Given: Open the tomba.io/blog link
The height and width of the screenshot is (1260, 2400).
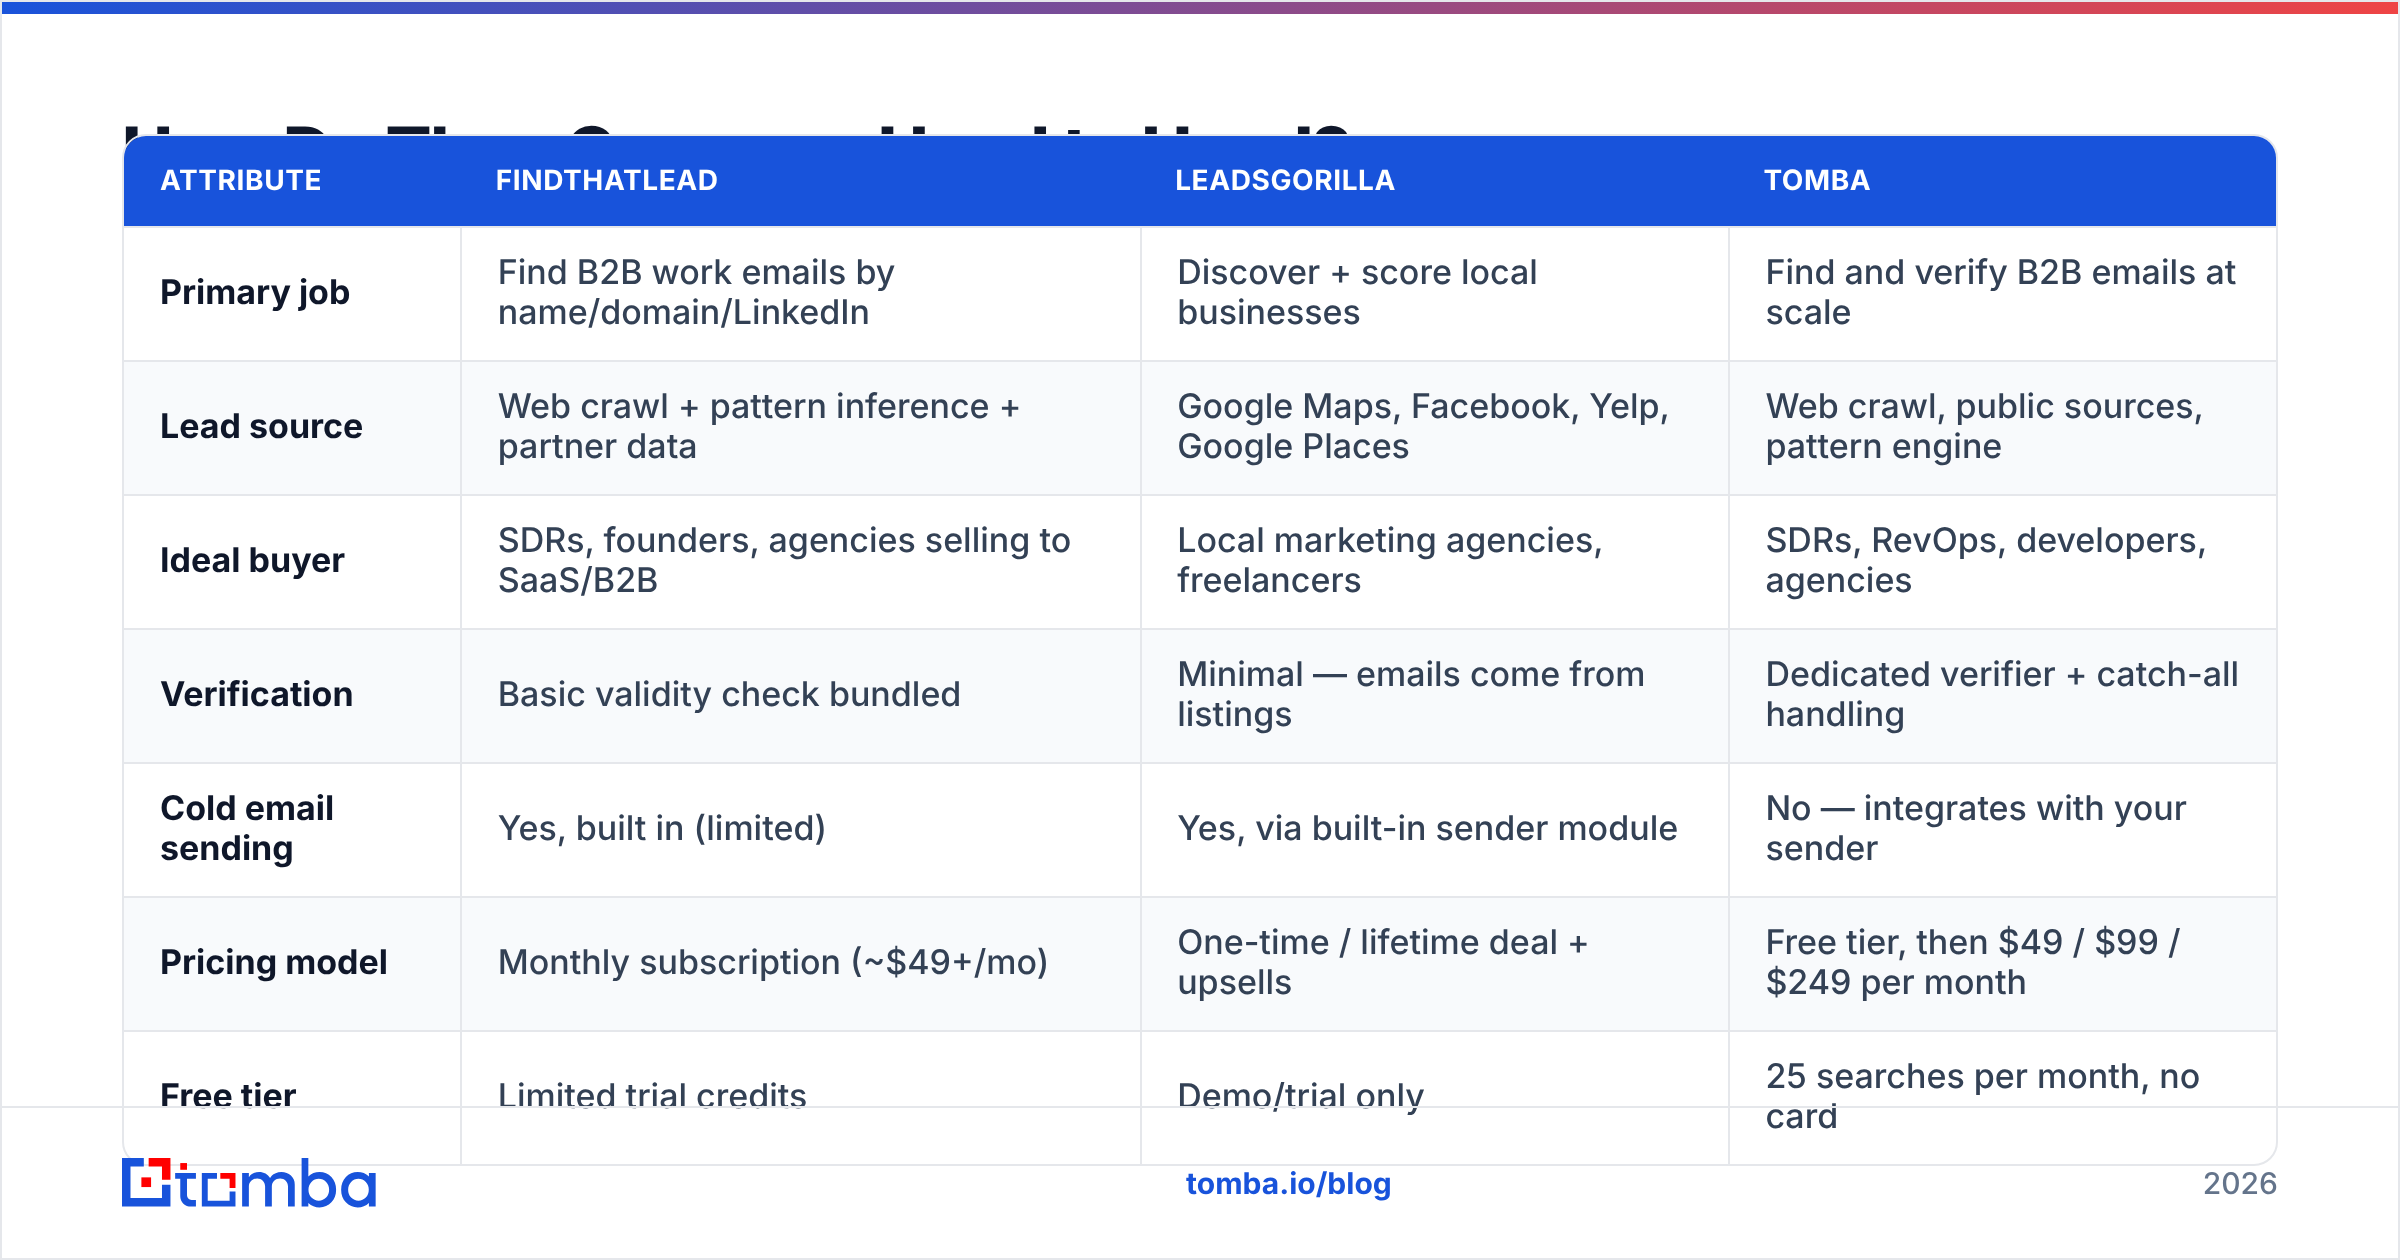Looking at the screenshot, I should [1288, 1184].
